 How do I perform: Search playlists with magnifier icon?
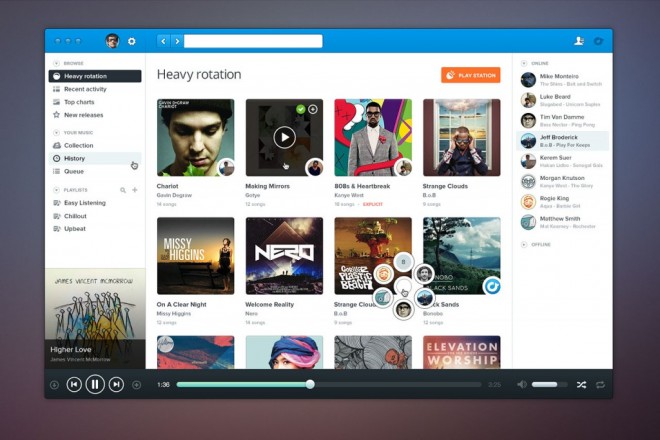click(x=123, y=190)
